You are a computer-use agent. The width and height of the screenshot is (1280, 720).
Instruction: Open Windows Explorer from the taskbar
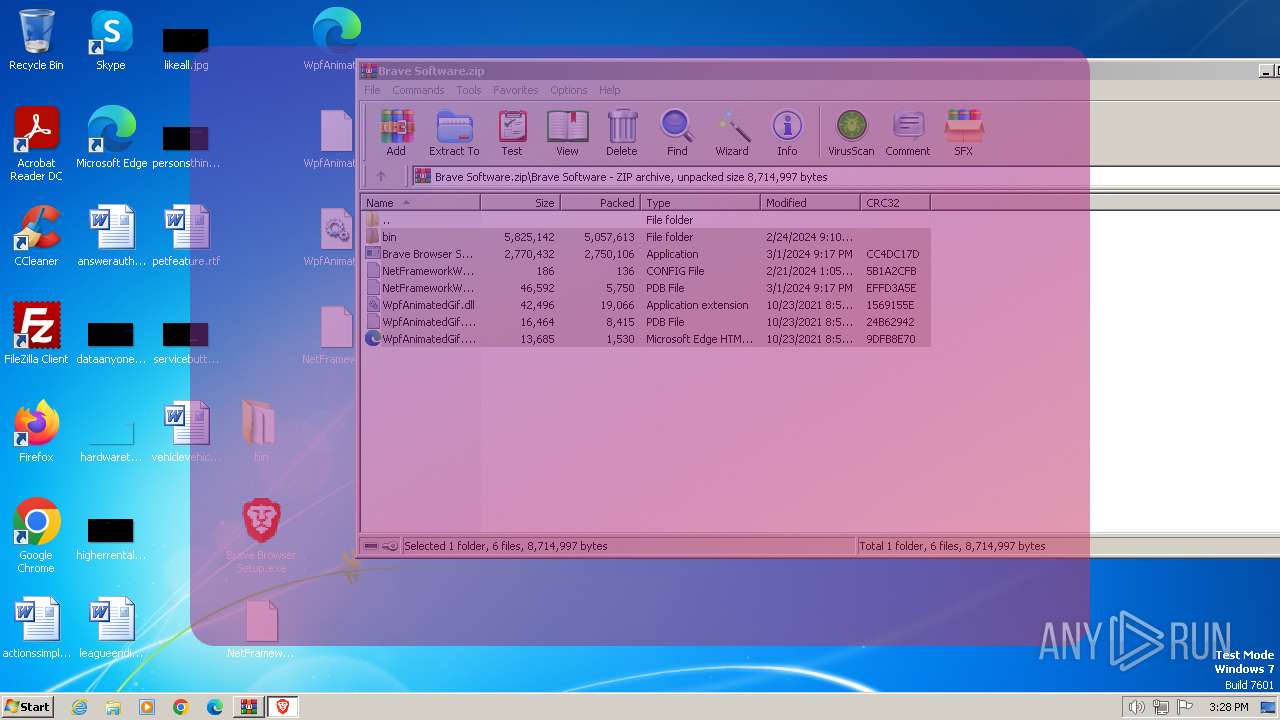click(113, 707)
